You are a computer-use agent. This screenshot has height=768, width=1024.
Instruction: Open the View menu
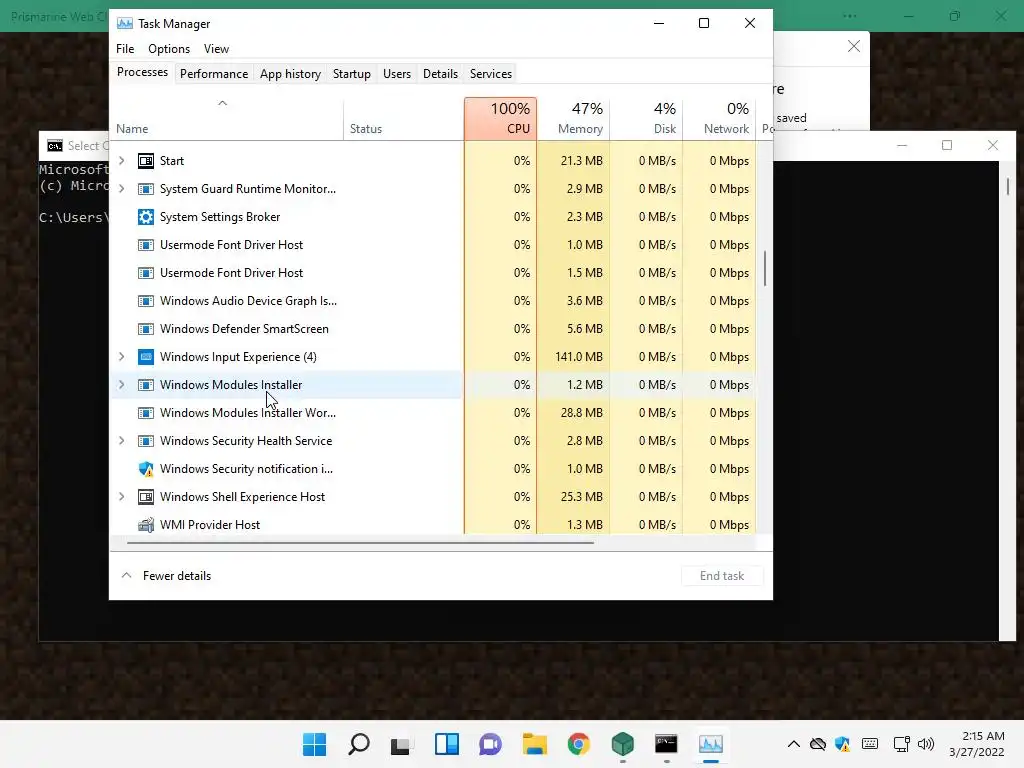click(x=216, y=49)
